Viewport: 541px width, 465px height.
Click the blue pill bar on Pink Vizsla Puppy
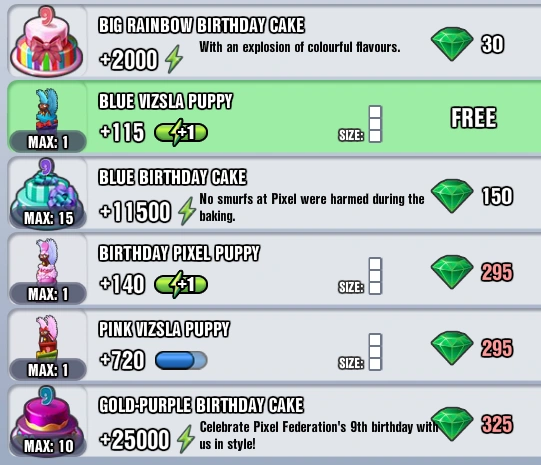click(181, 360)
